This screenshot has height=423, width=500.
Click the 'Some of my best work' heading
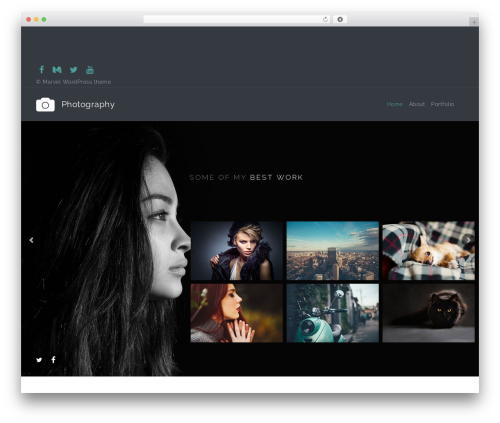[x=246, y=177]
